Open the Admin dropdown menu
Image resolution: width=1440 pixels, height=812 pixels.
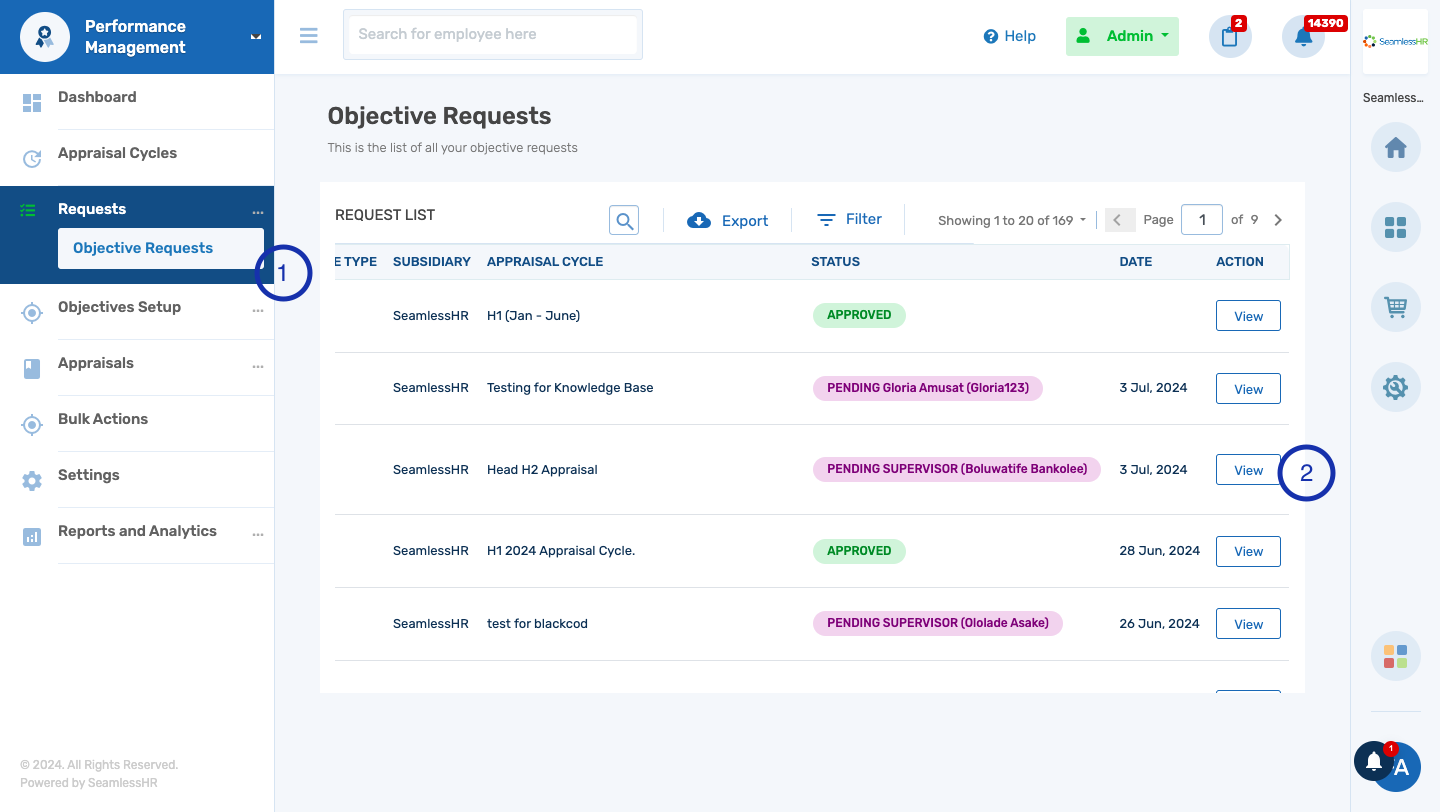tap(1122, 35)
